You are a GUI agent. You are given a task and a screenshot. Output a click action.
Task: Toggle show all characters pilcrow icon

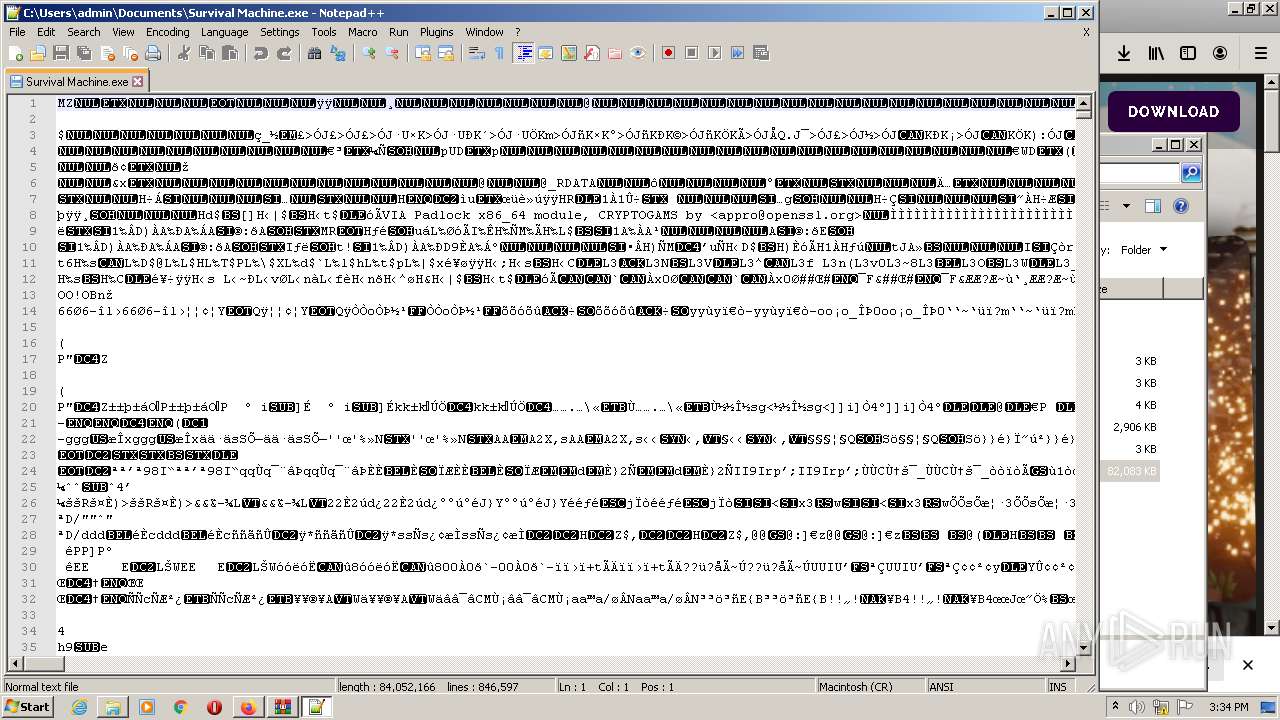point(500,53)
